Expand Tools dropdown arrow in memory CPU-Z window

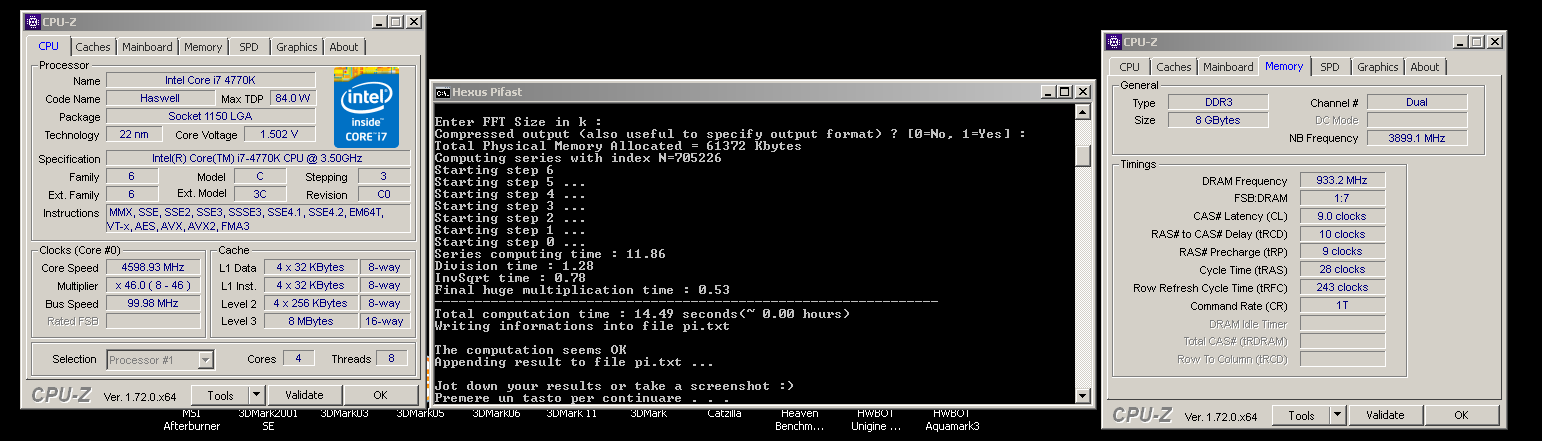(1337, 415)
